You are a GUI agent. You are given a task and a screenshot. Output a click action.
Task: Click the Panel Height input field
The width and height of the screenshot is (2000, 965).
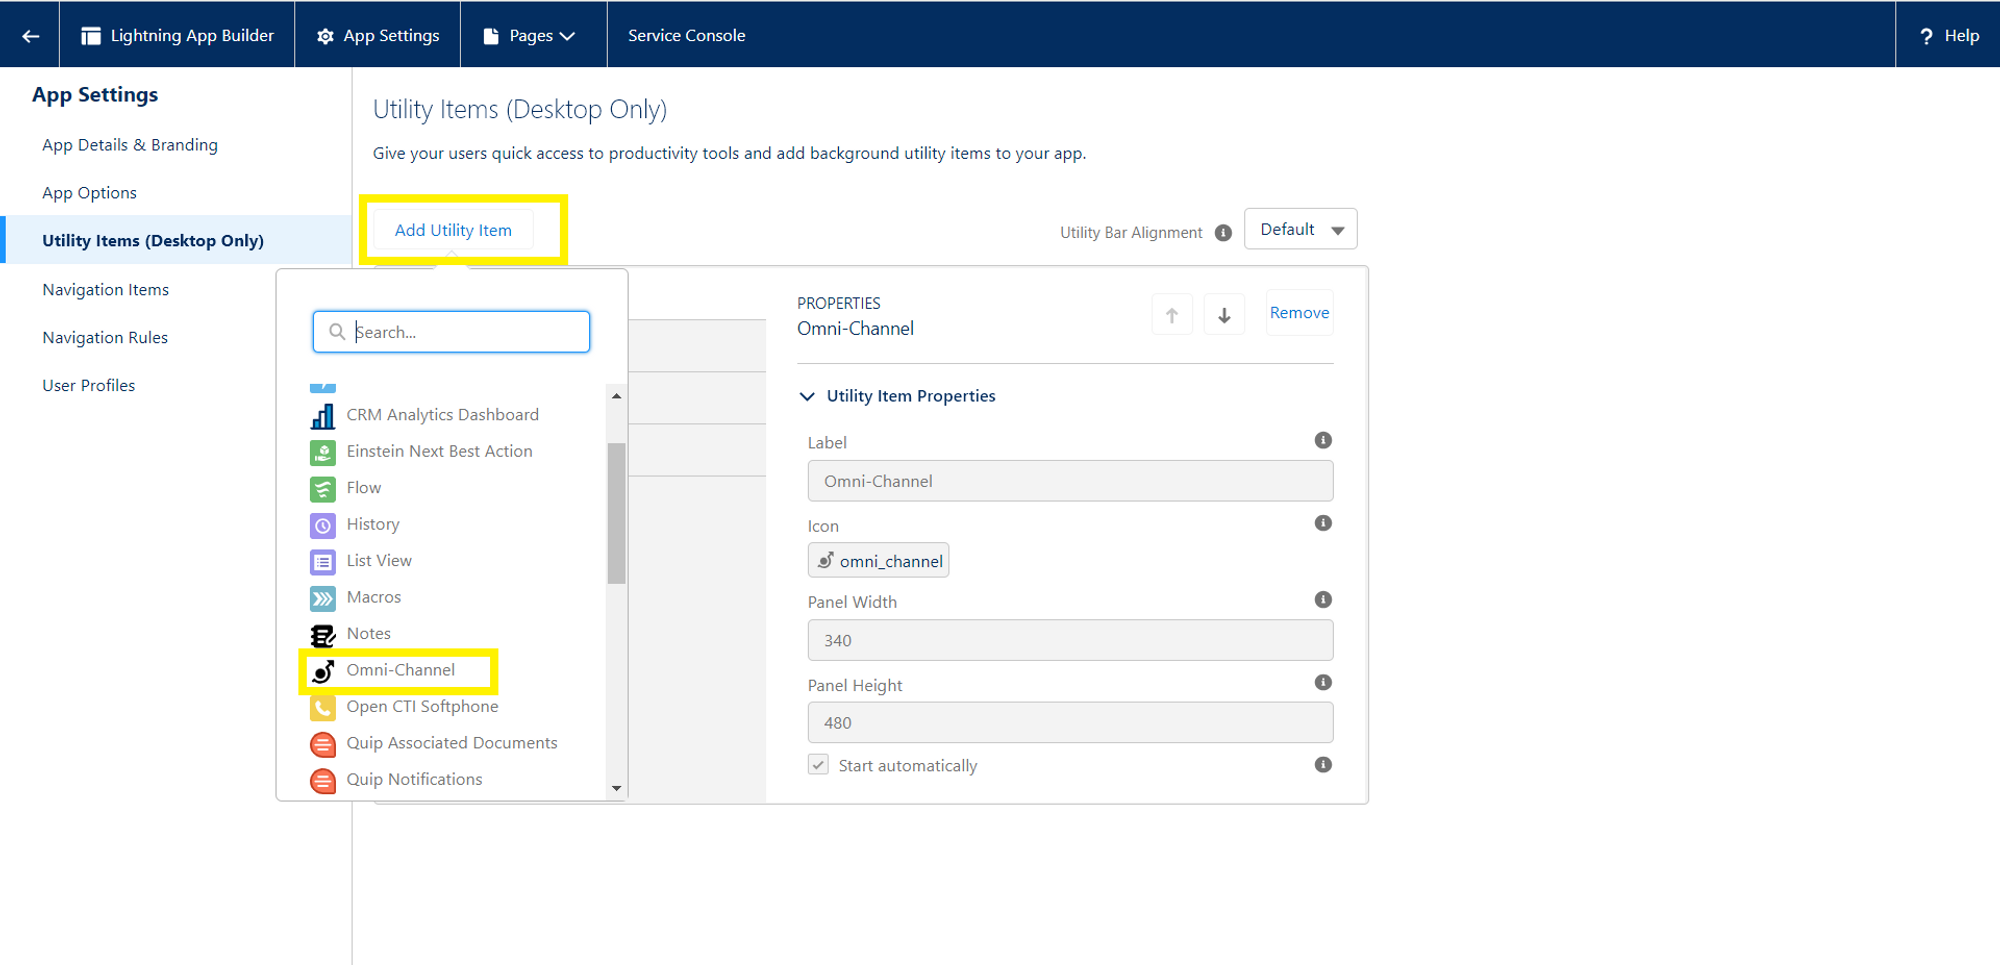(x=1070, y=723)
